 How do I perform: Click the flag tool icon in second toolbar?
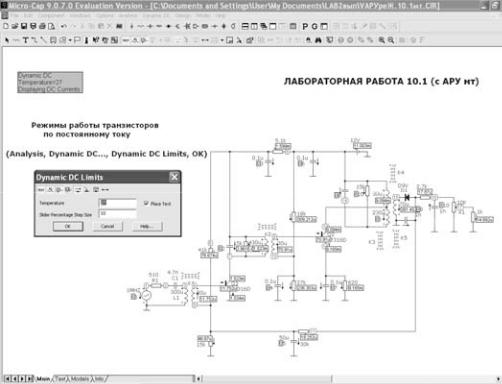pos(77,40)
